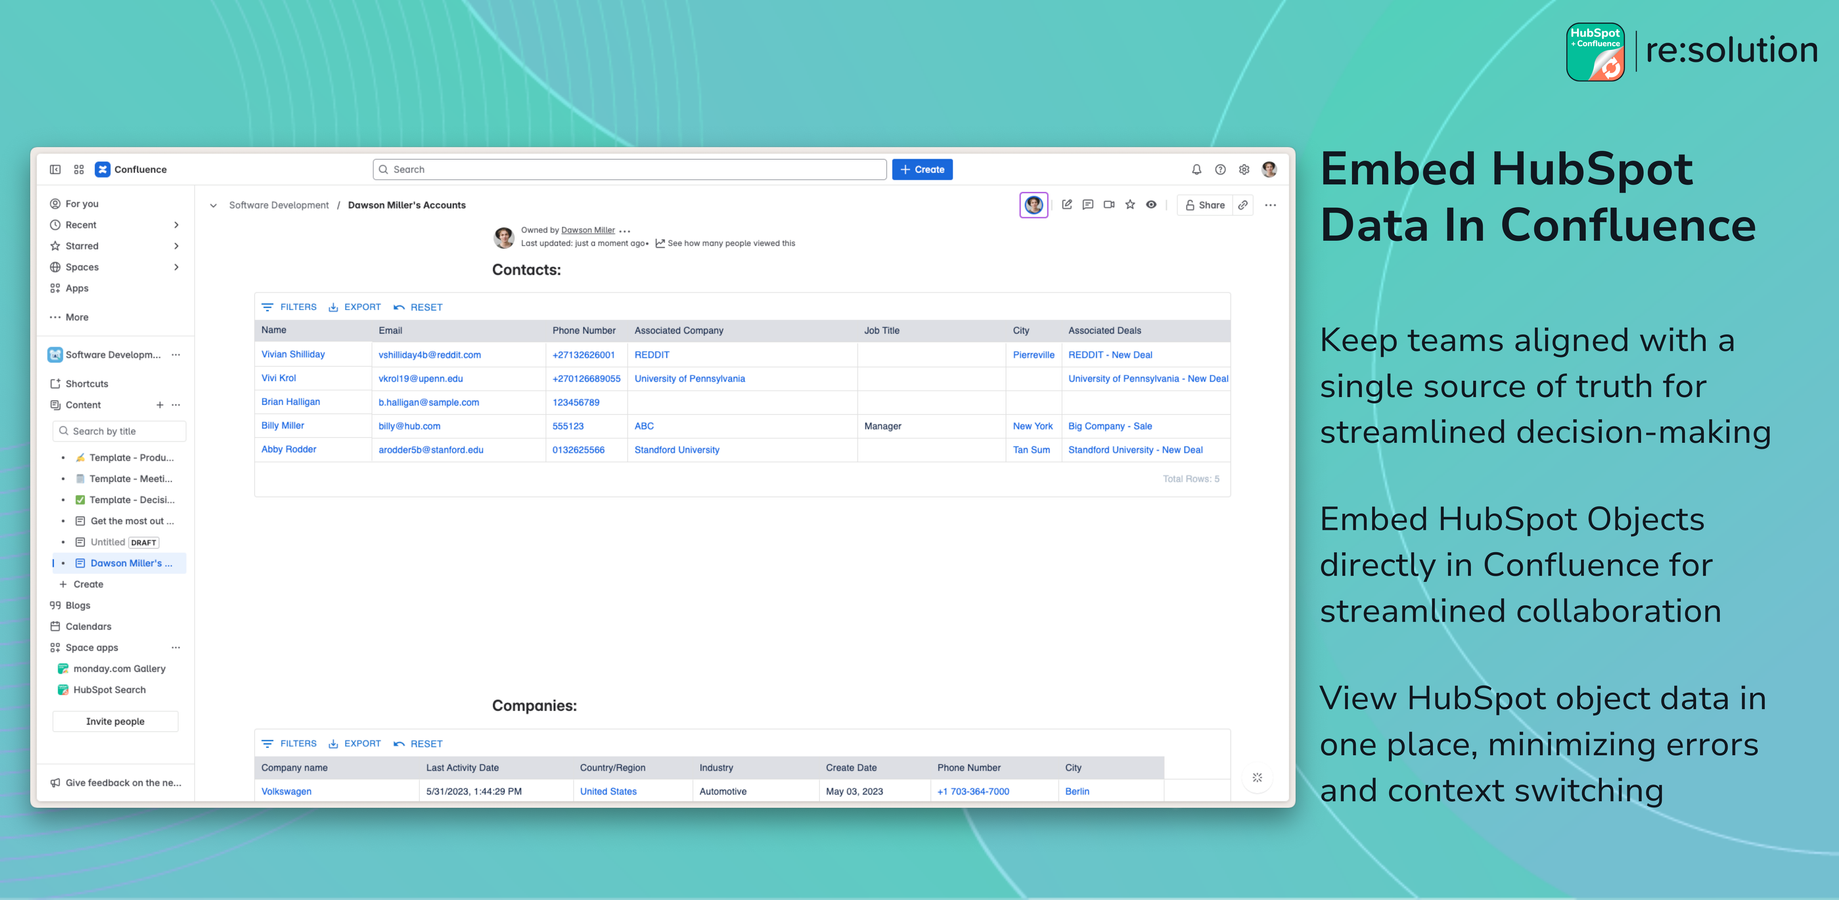Open the Volkswagen company link

[286, 791]
